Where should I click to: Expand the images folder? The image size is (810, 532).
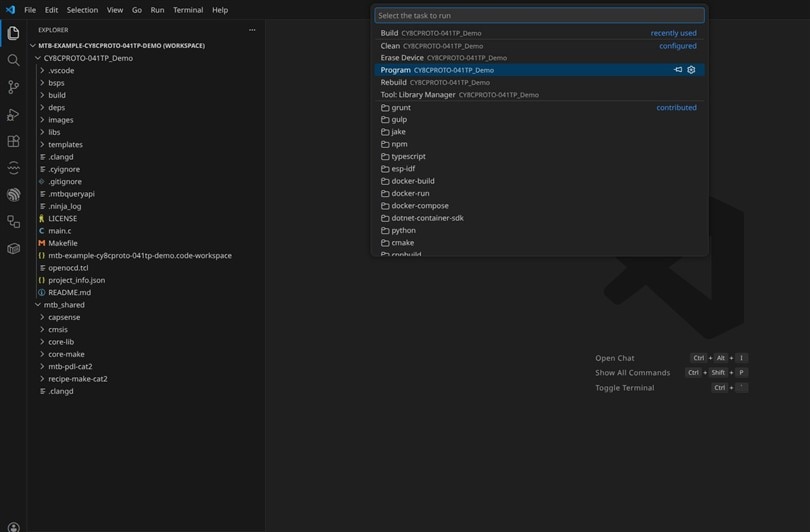tap(42, 120)
